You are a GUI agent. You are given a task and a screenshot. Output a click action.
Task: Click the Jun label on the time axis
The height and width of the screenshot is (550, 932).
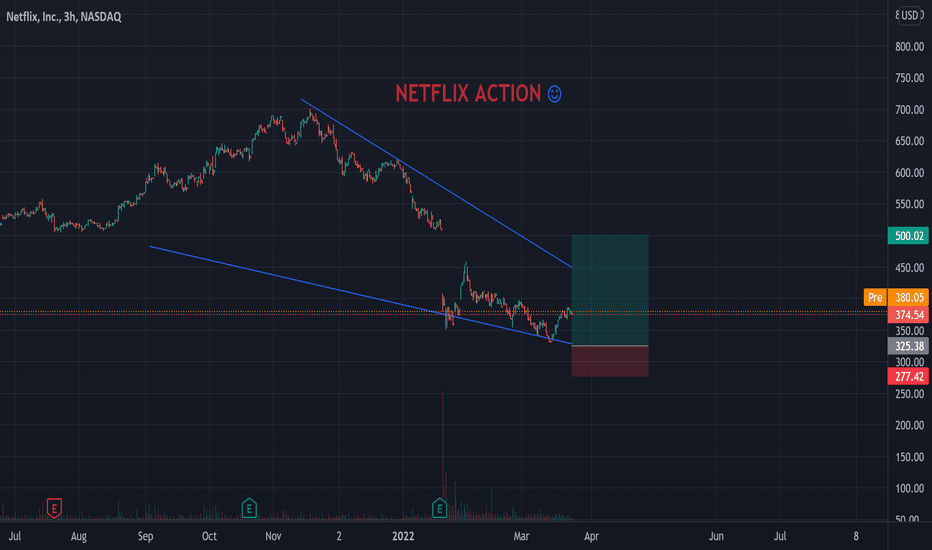[x=716, y=536]
